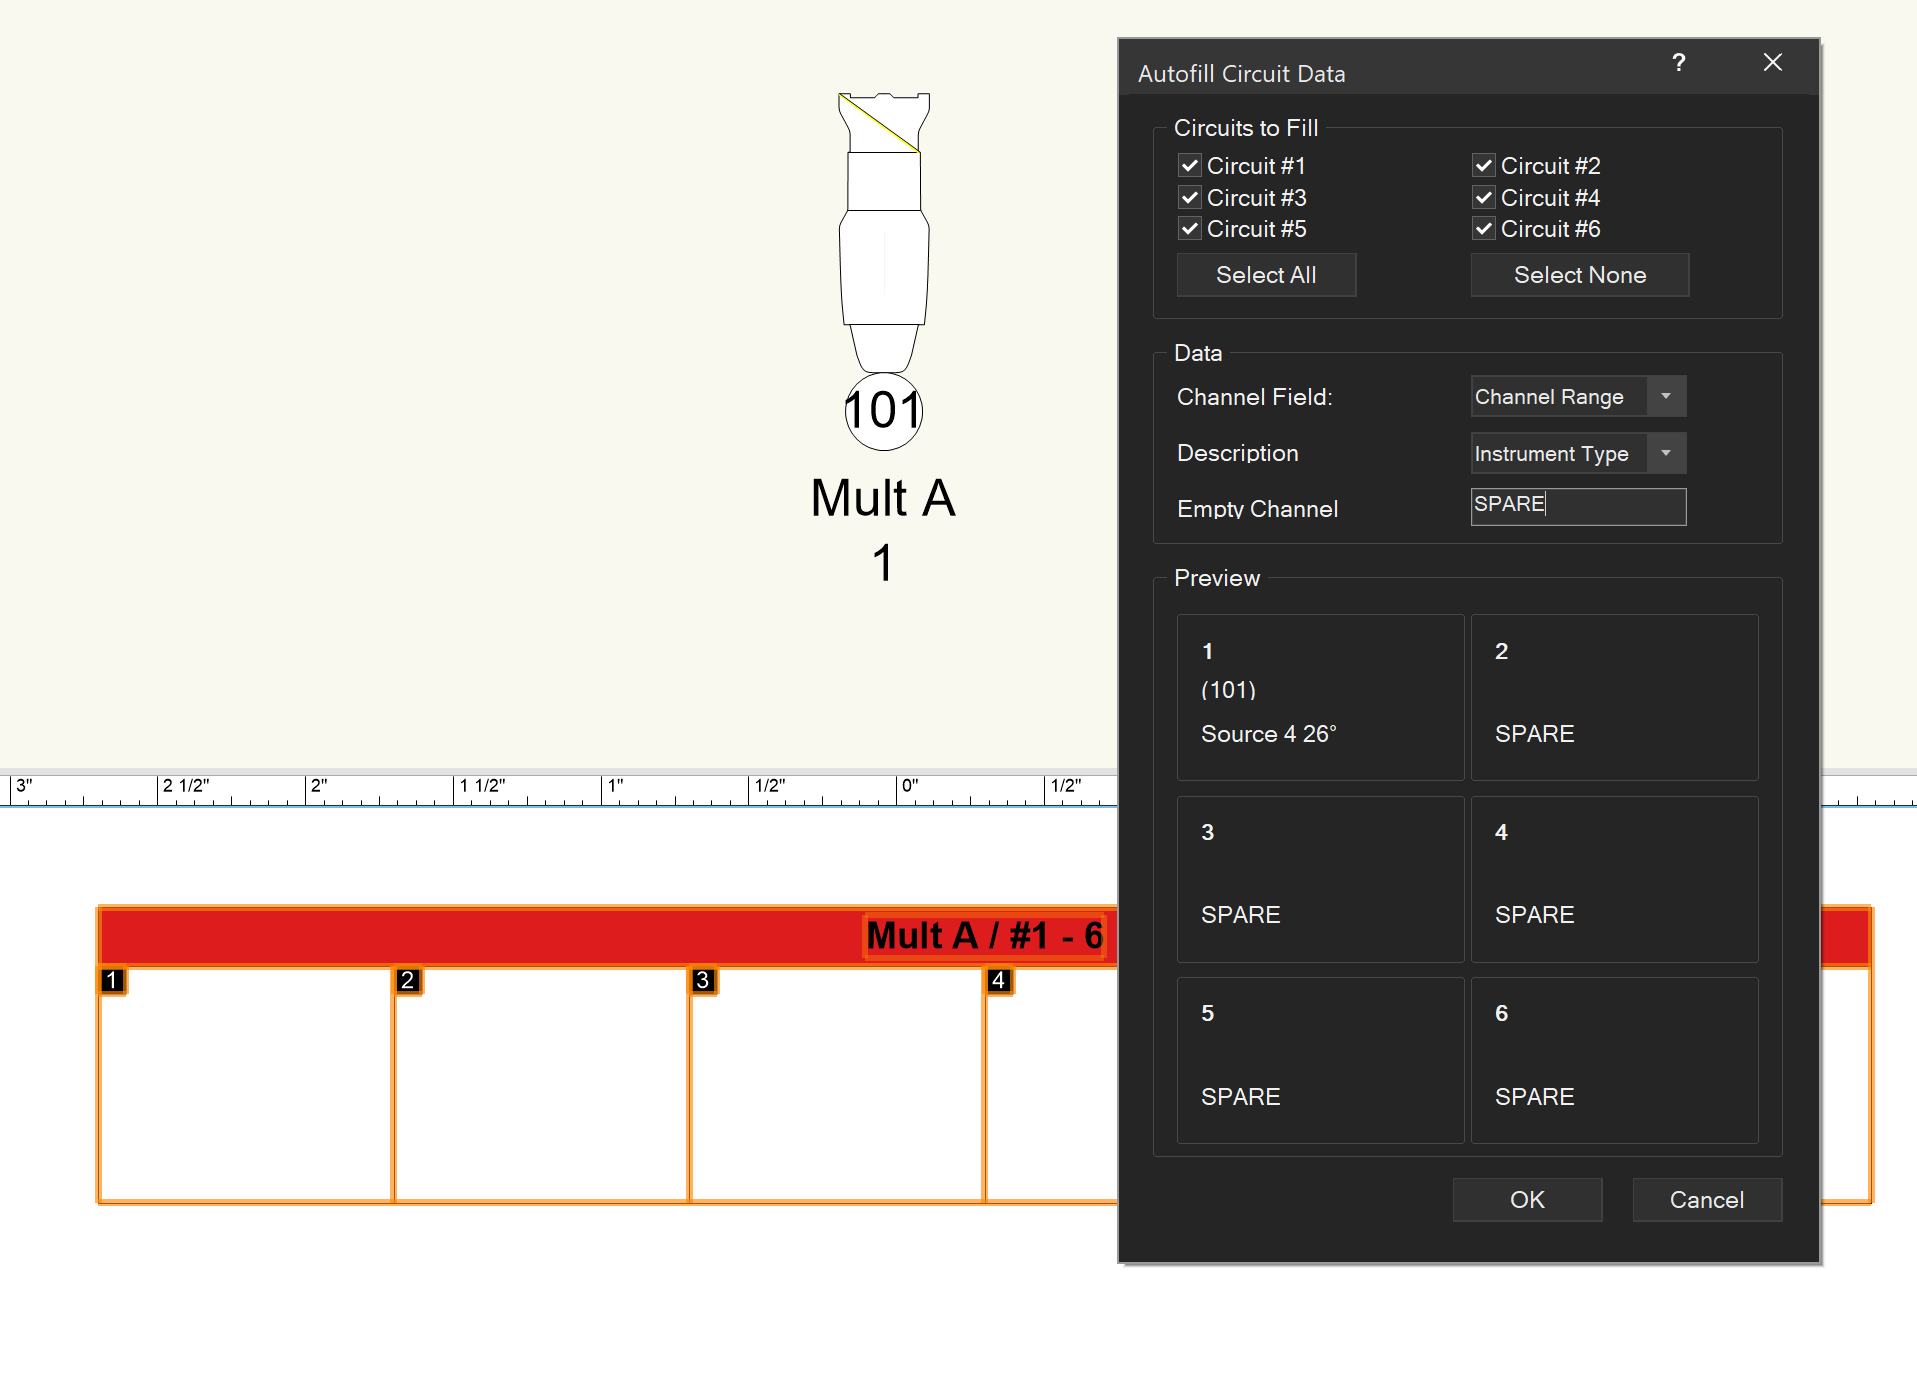Close the Autofill Circuit Data dialog
This screenshot has height=1386, width=1917.
pos(1773,63)
